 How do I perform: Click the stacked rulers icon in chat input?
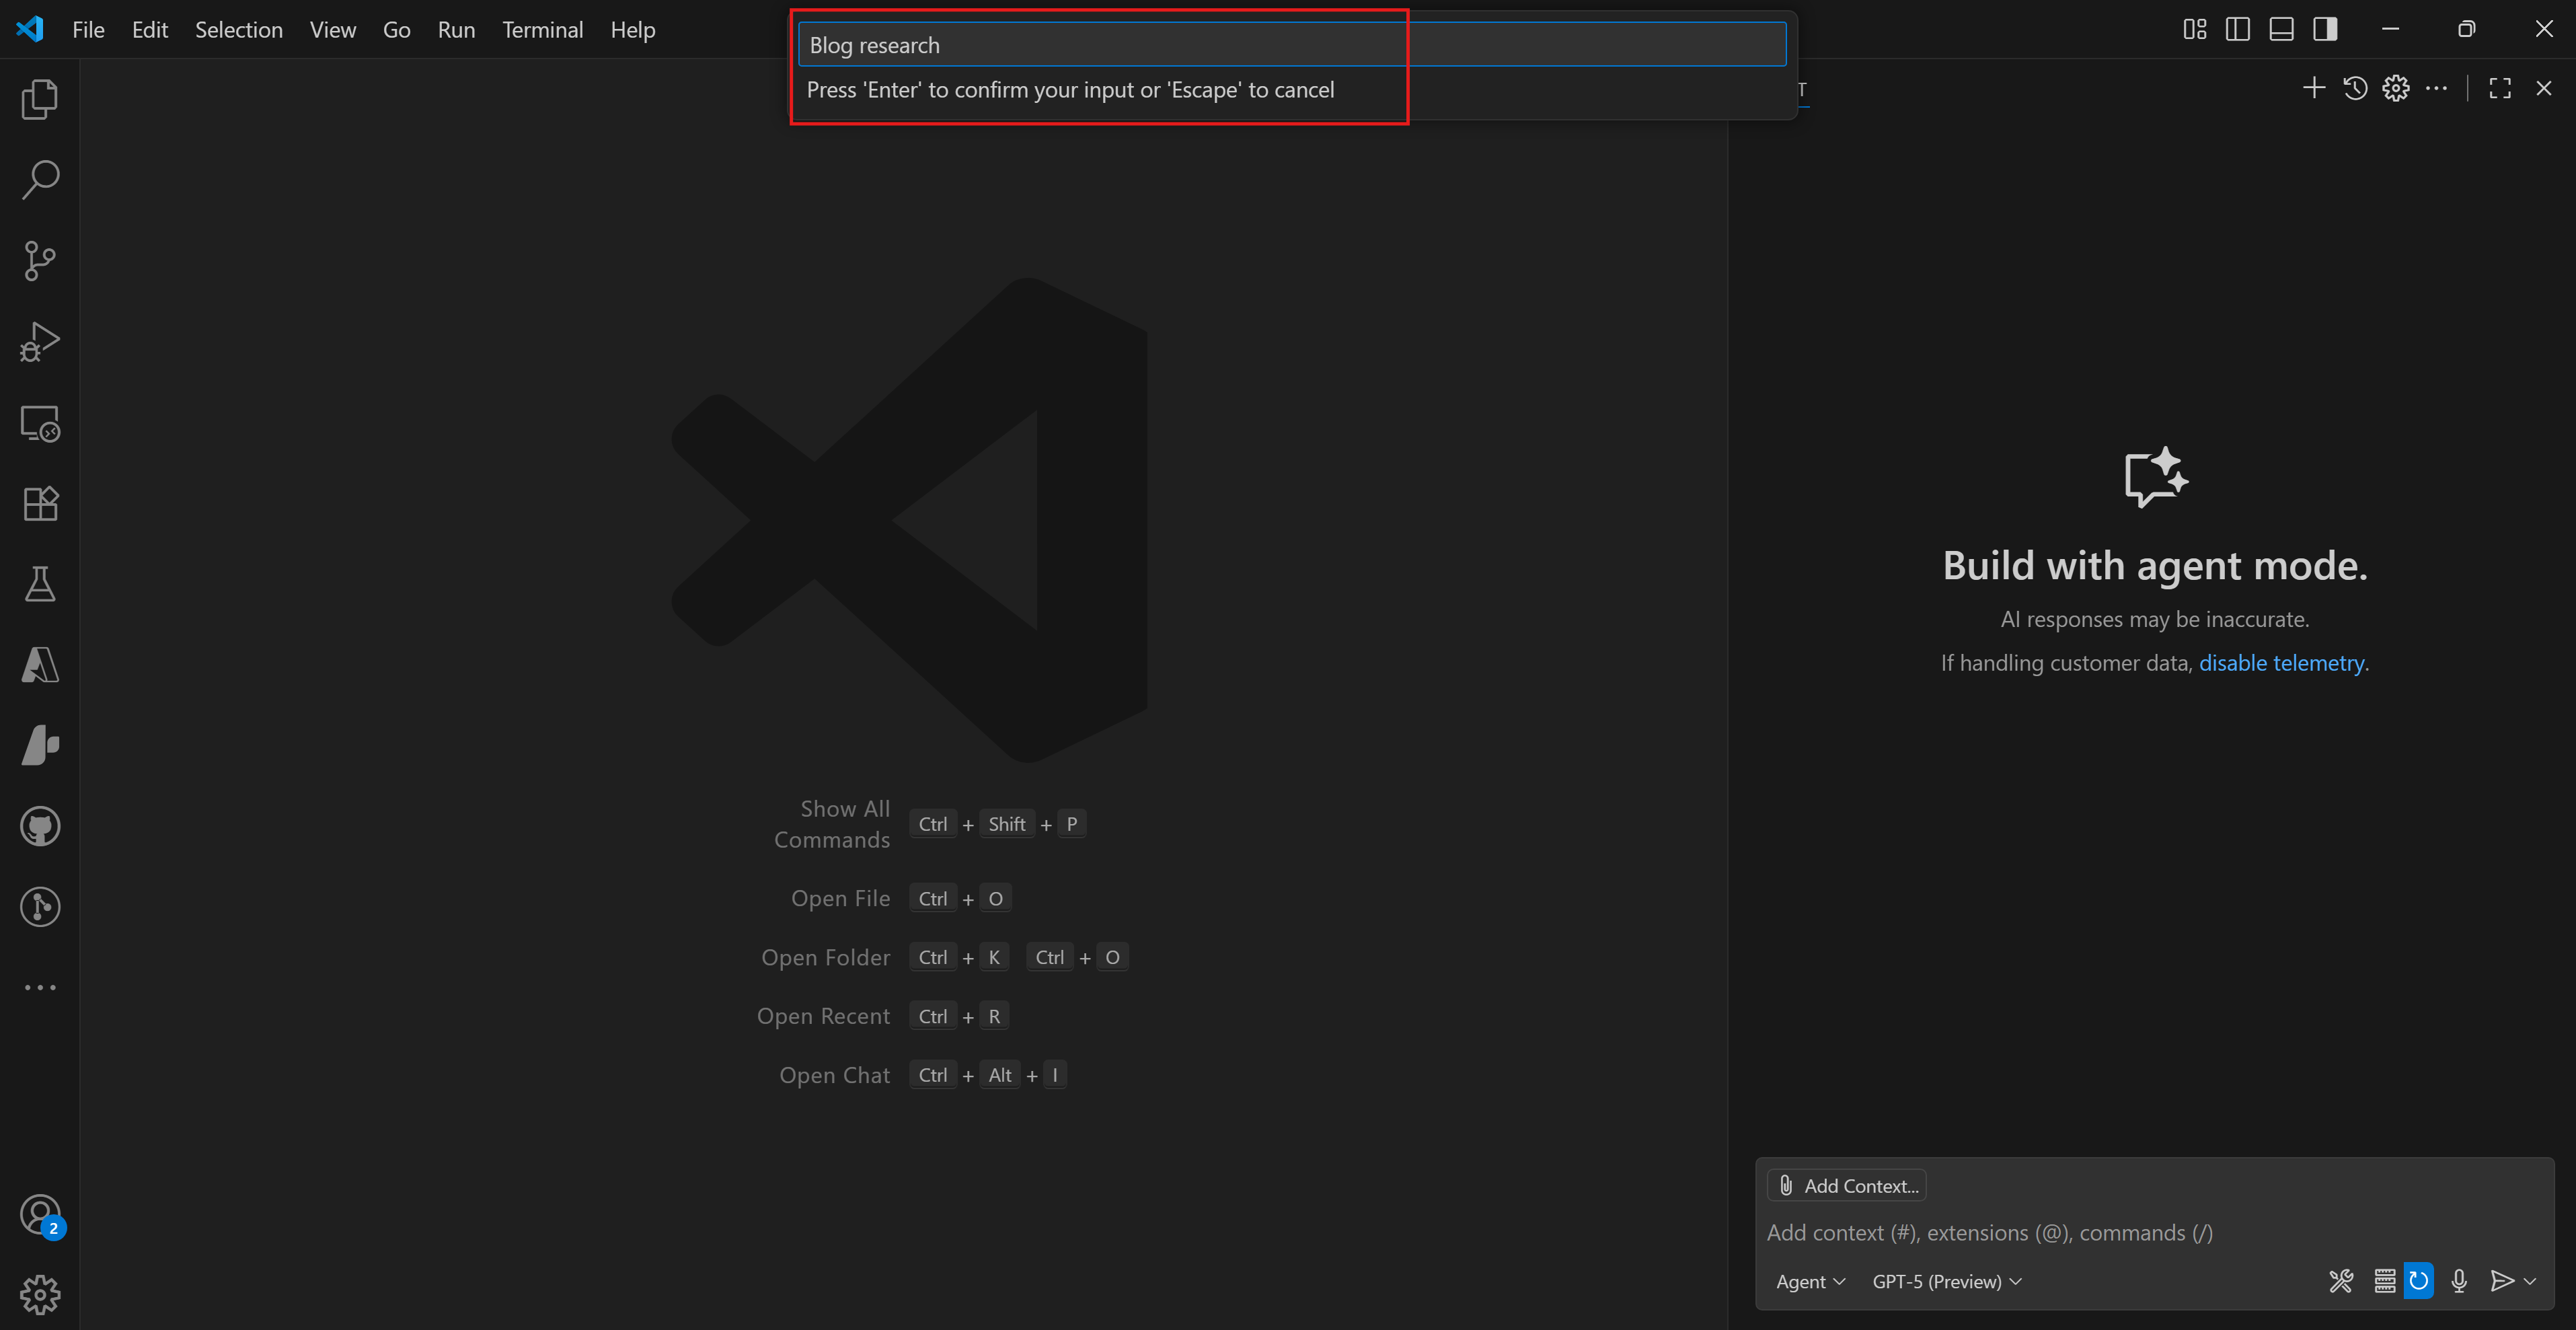[2385, 1281]
